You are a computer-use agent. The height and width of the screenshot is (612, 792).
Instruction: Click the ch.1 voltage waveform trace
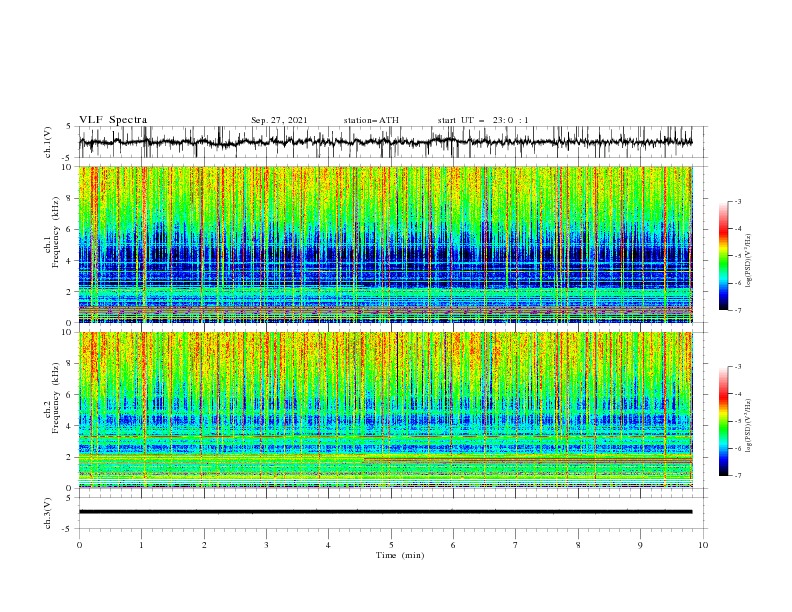[x=385, y=142]
